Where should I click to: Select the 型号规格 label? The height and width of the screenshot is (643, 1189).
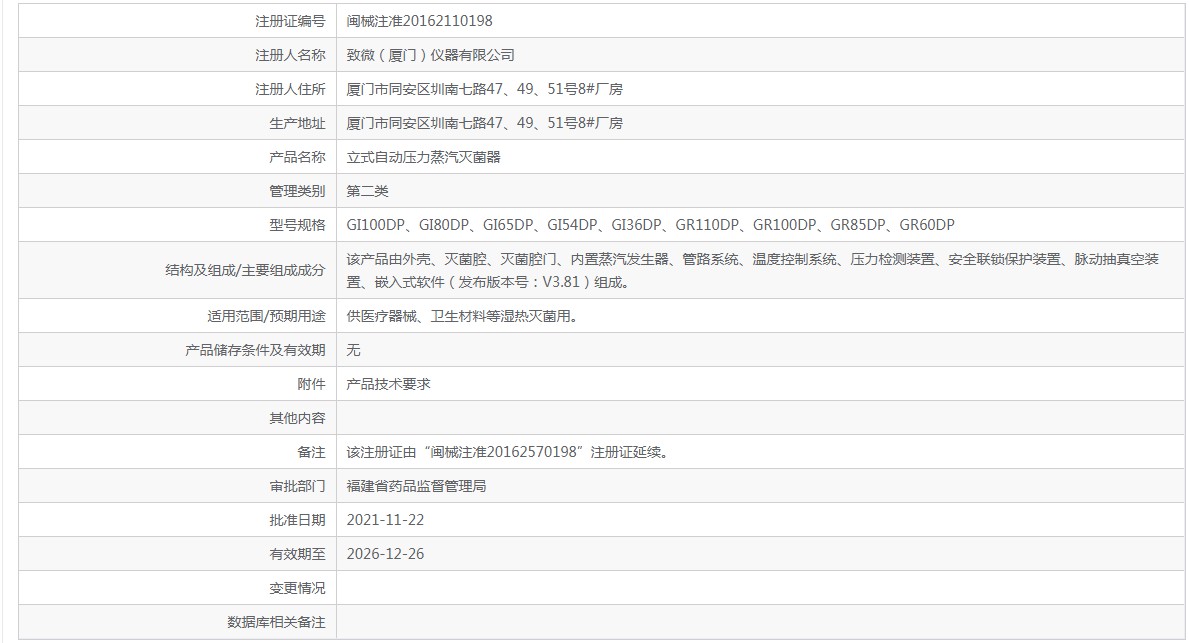(x=297, y=225)
